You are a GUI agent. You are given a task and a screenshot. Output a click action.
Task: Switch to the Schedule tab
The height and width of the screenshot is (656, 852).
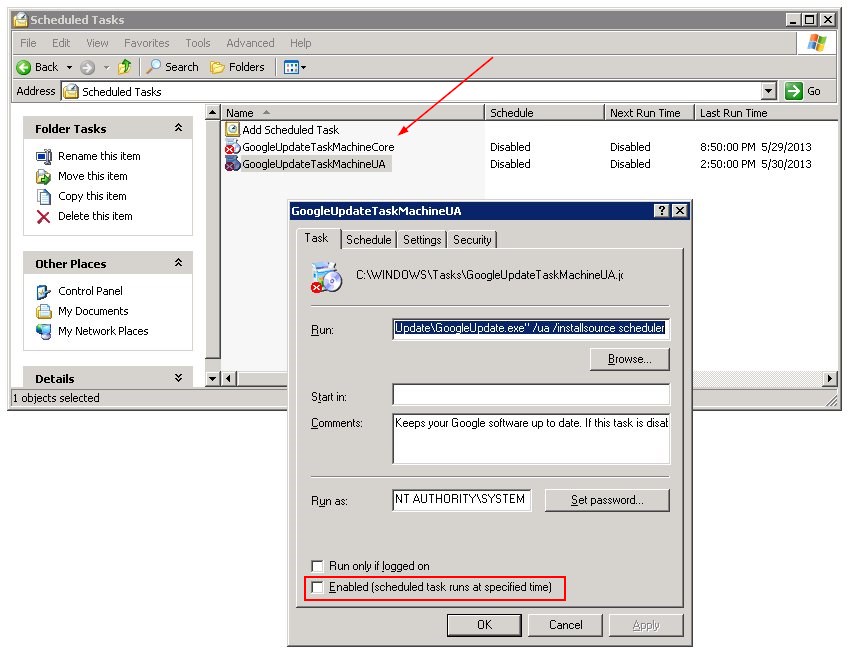tap(368, 240)
